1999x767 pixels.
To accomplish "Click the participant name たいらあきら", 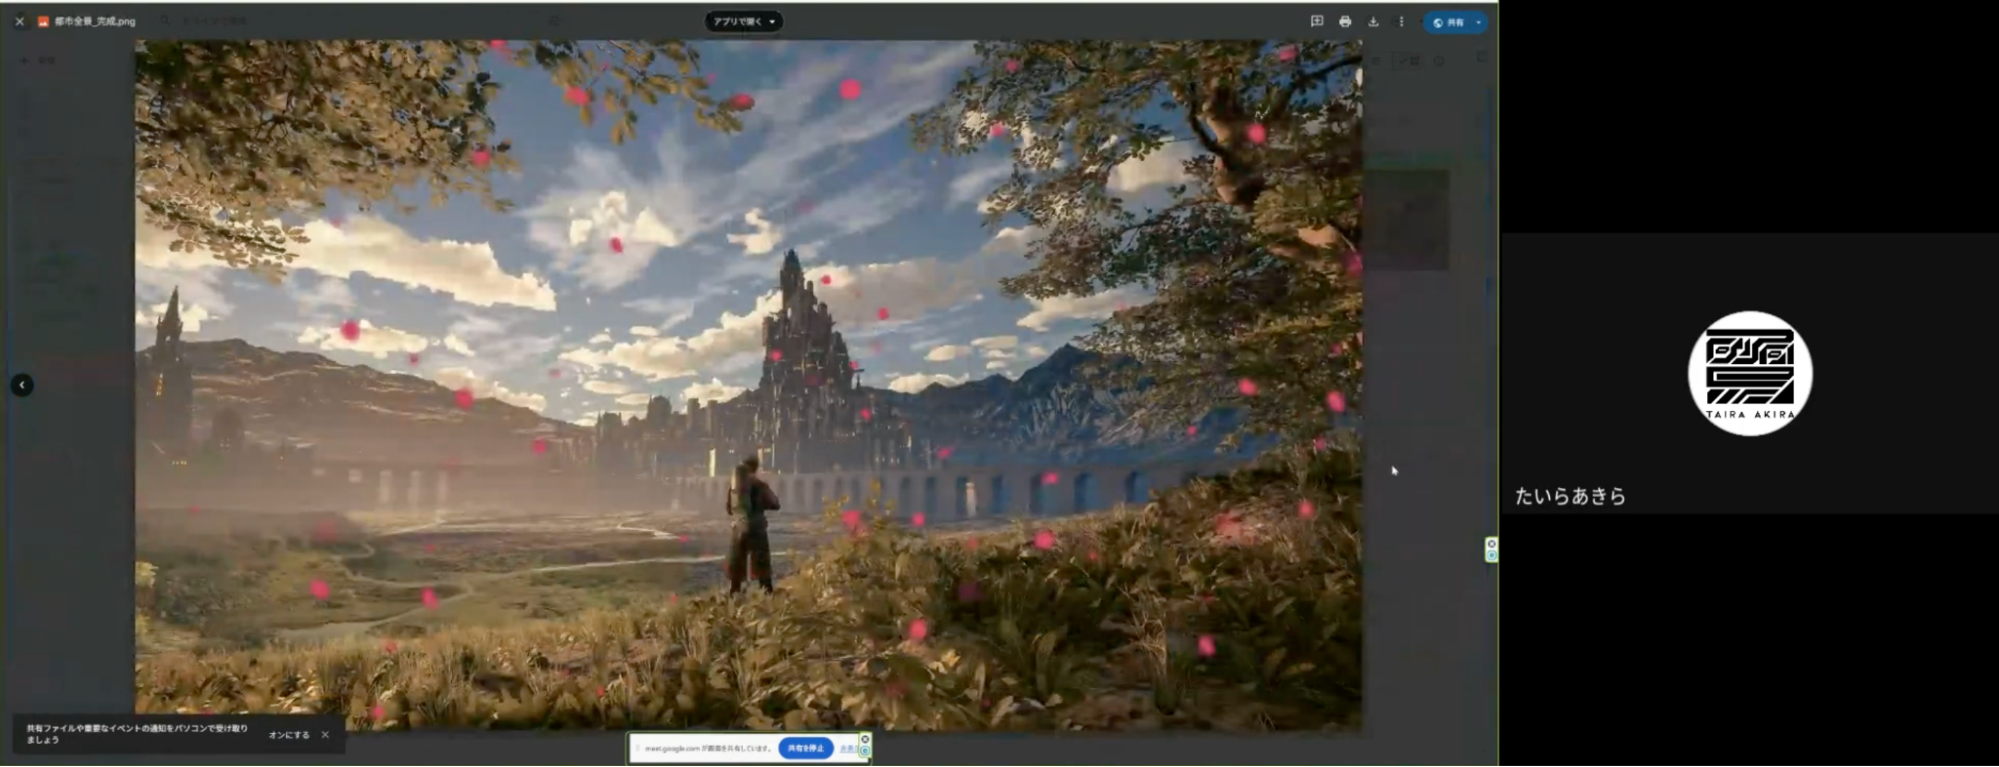I will click(1570, 496).
